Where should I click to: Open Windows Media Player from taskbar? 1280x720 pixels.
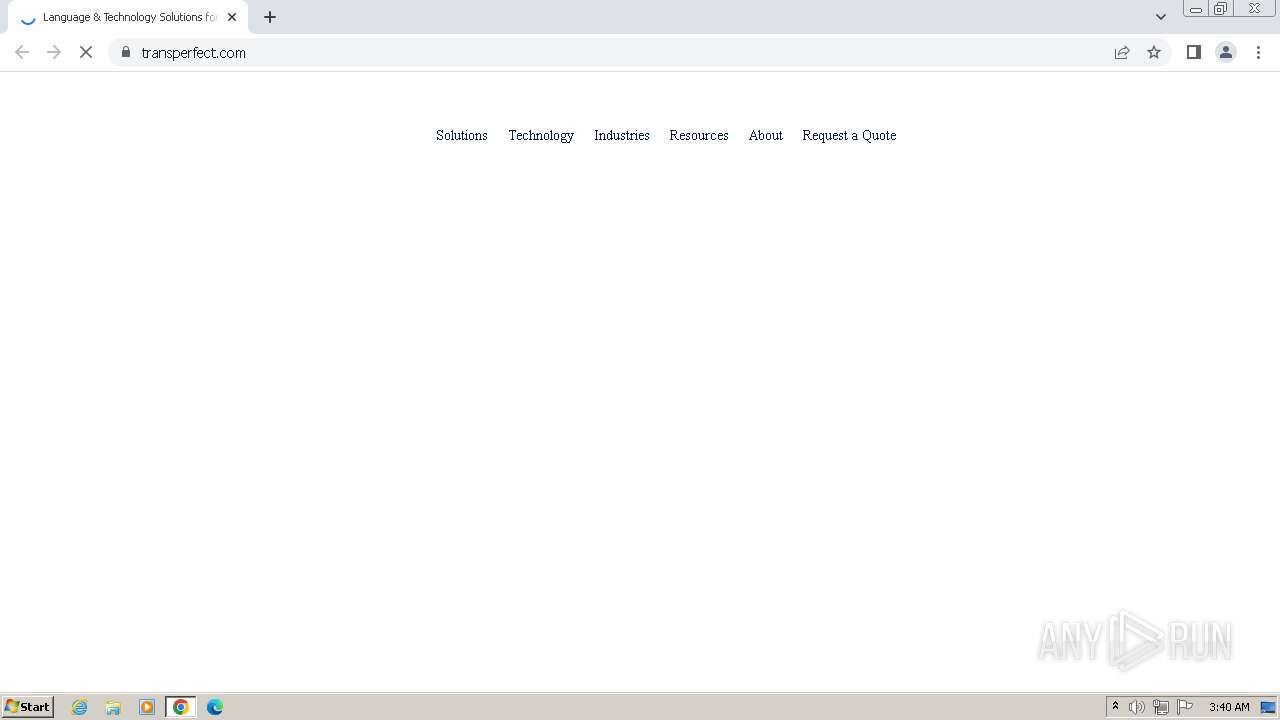[x=147, y=707]
